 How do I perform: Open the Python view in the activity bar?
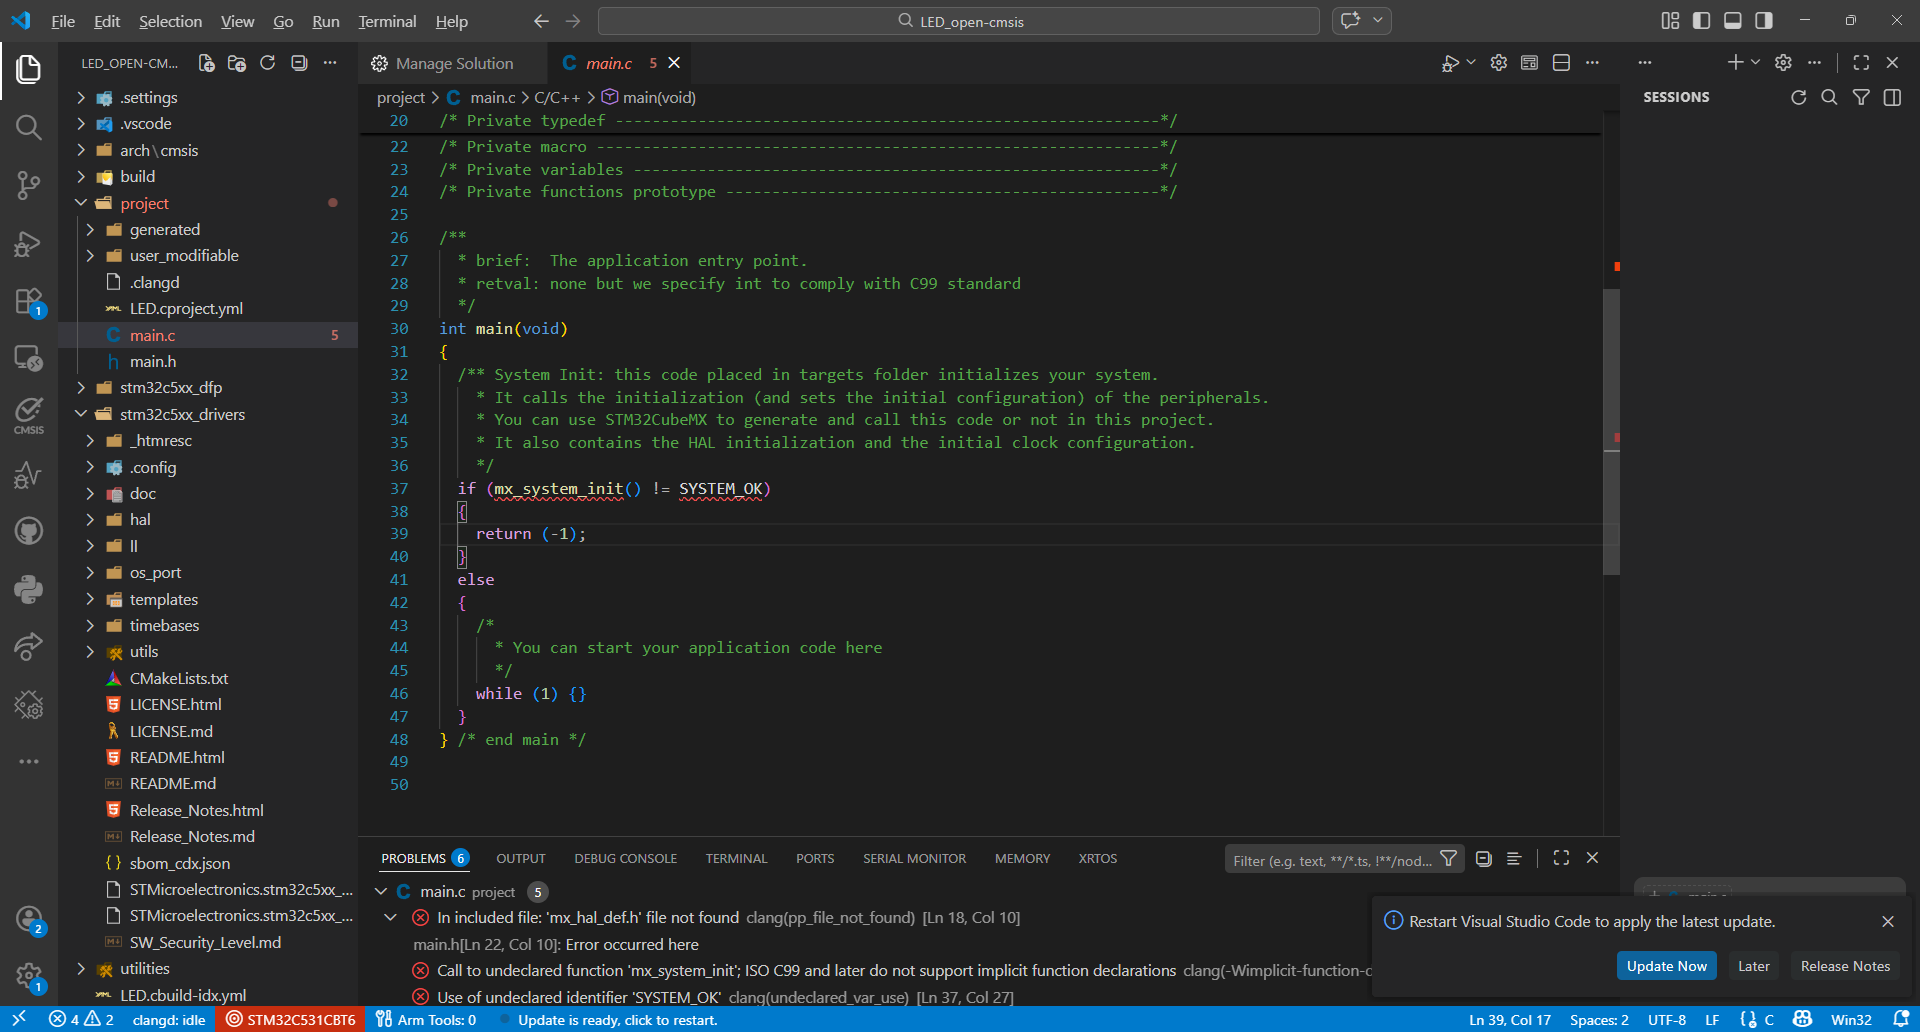pos(28,589)
